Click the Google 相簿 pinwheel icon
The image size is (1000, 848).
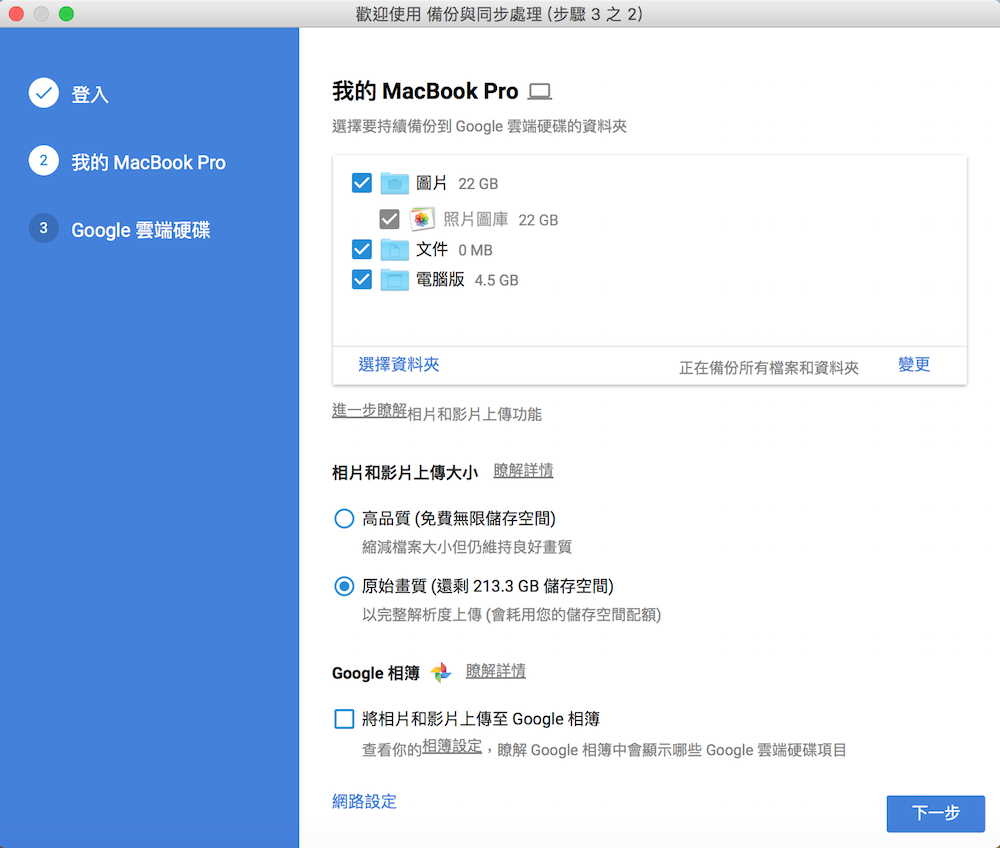pos(441,673)
